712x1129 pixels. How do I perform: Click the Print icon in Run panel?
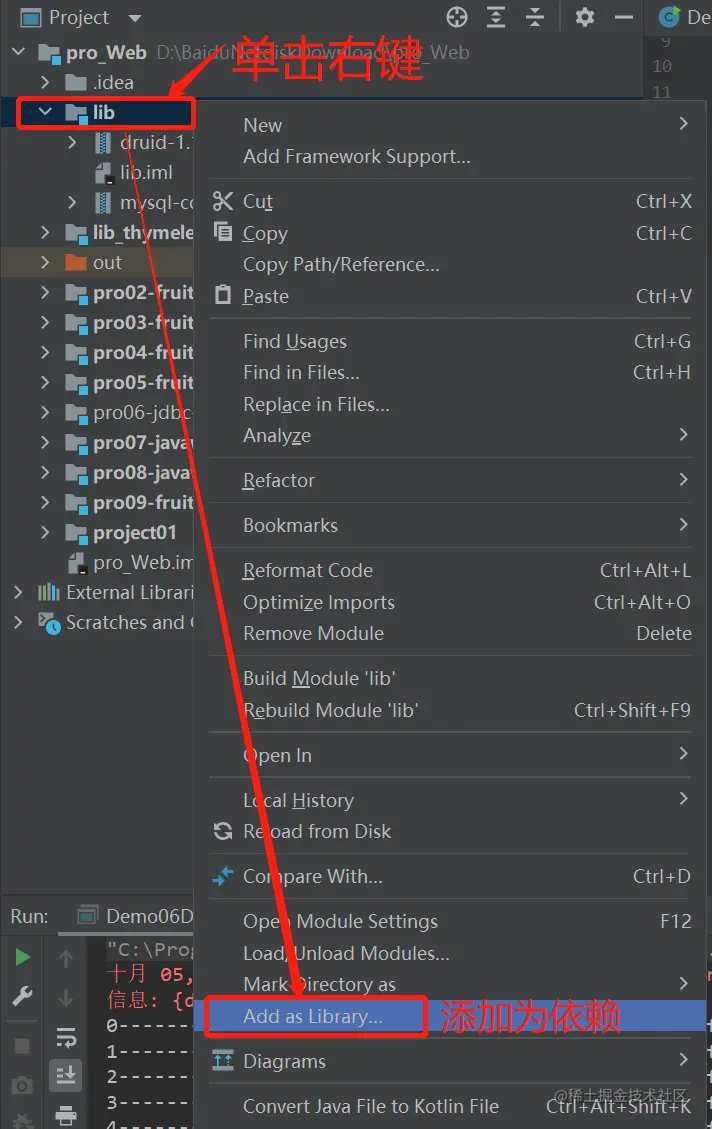click(x=66, y=1115)
